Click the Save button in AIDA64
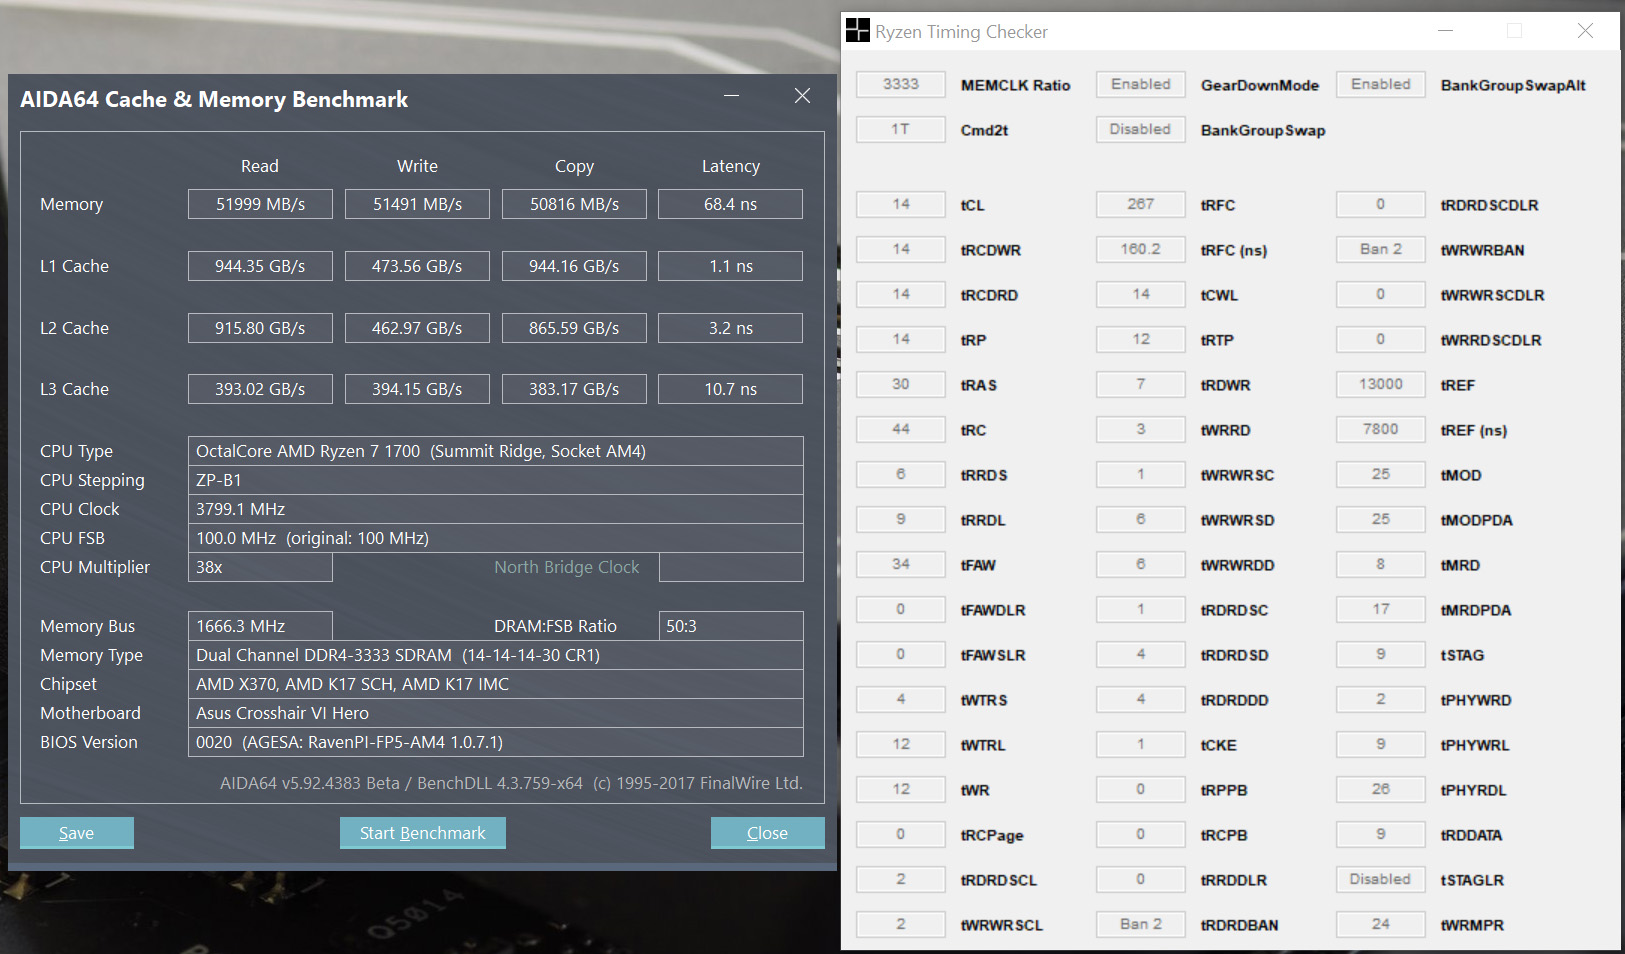The height and width of the screenshot is (954, 1625). 76,833
